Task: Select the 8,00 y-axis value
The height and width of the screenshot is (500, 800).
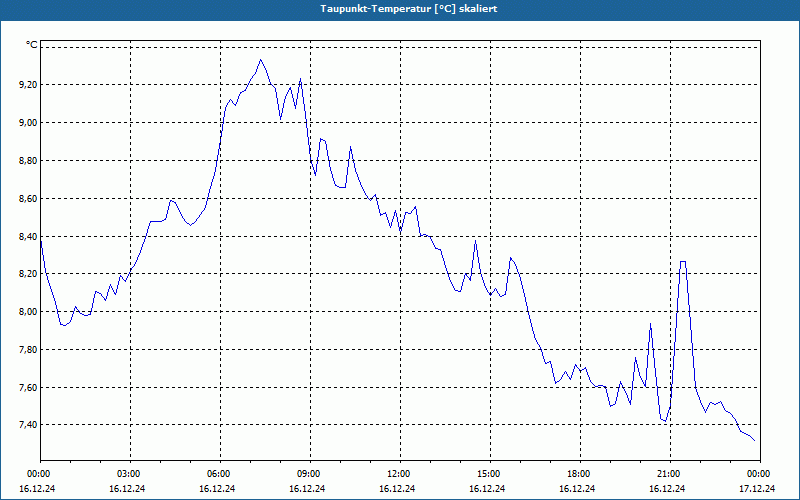Action: [28, 312]
